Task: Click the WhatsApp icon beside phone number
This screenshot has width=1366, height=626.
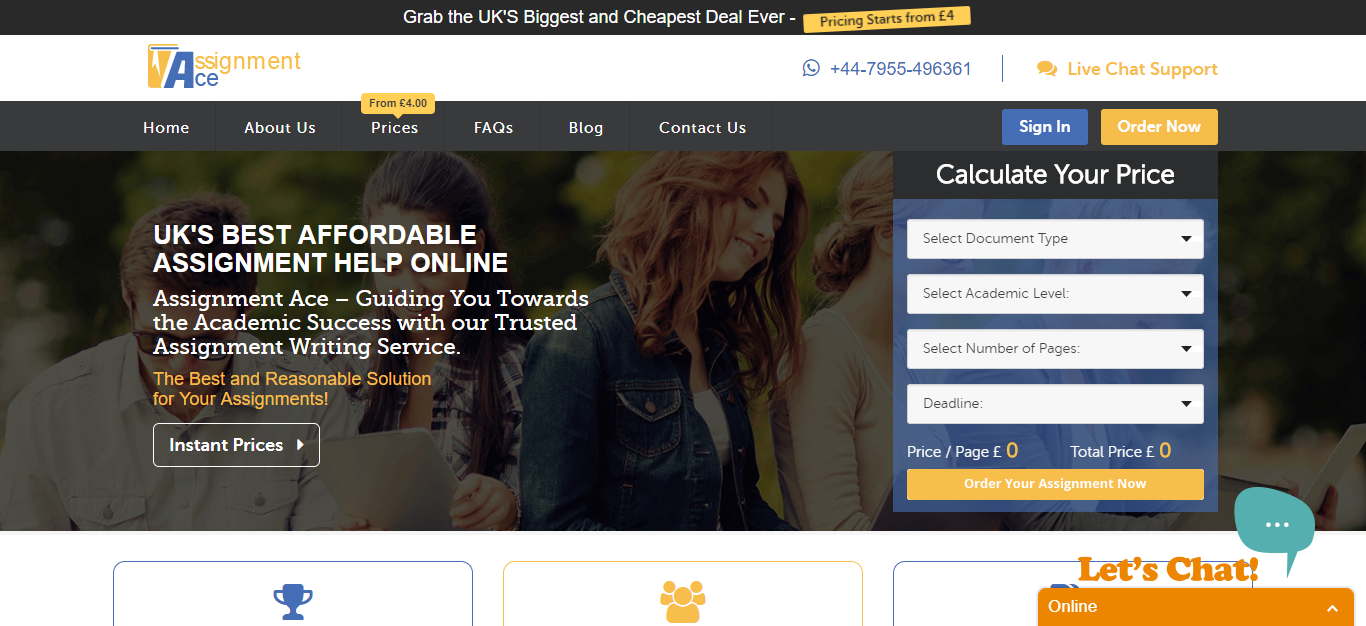Action: [811, 68]
